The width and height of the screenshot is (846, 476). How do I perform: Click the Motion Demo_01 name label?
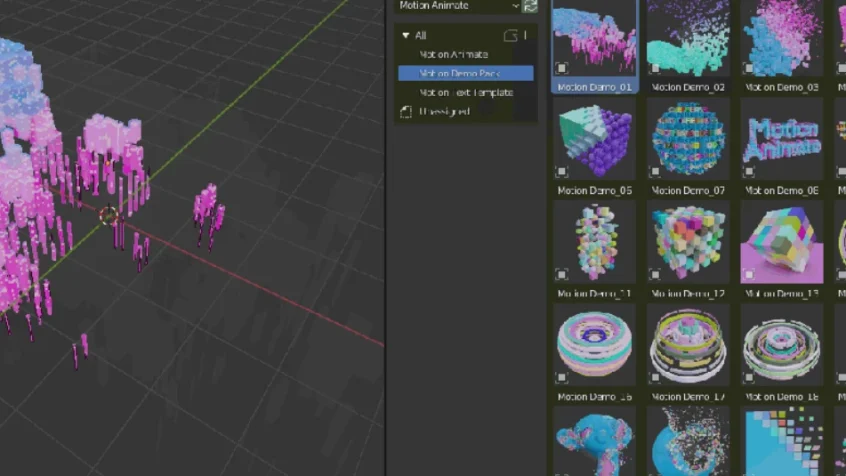pyautogui.click(x=595, y=87)
